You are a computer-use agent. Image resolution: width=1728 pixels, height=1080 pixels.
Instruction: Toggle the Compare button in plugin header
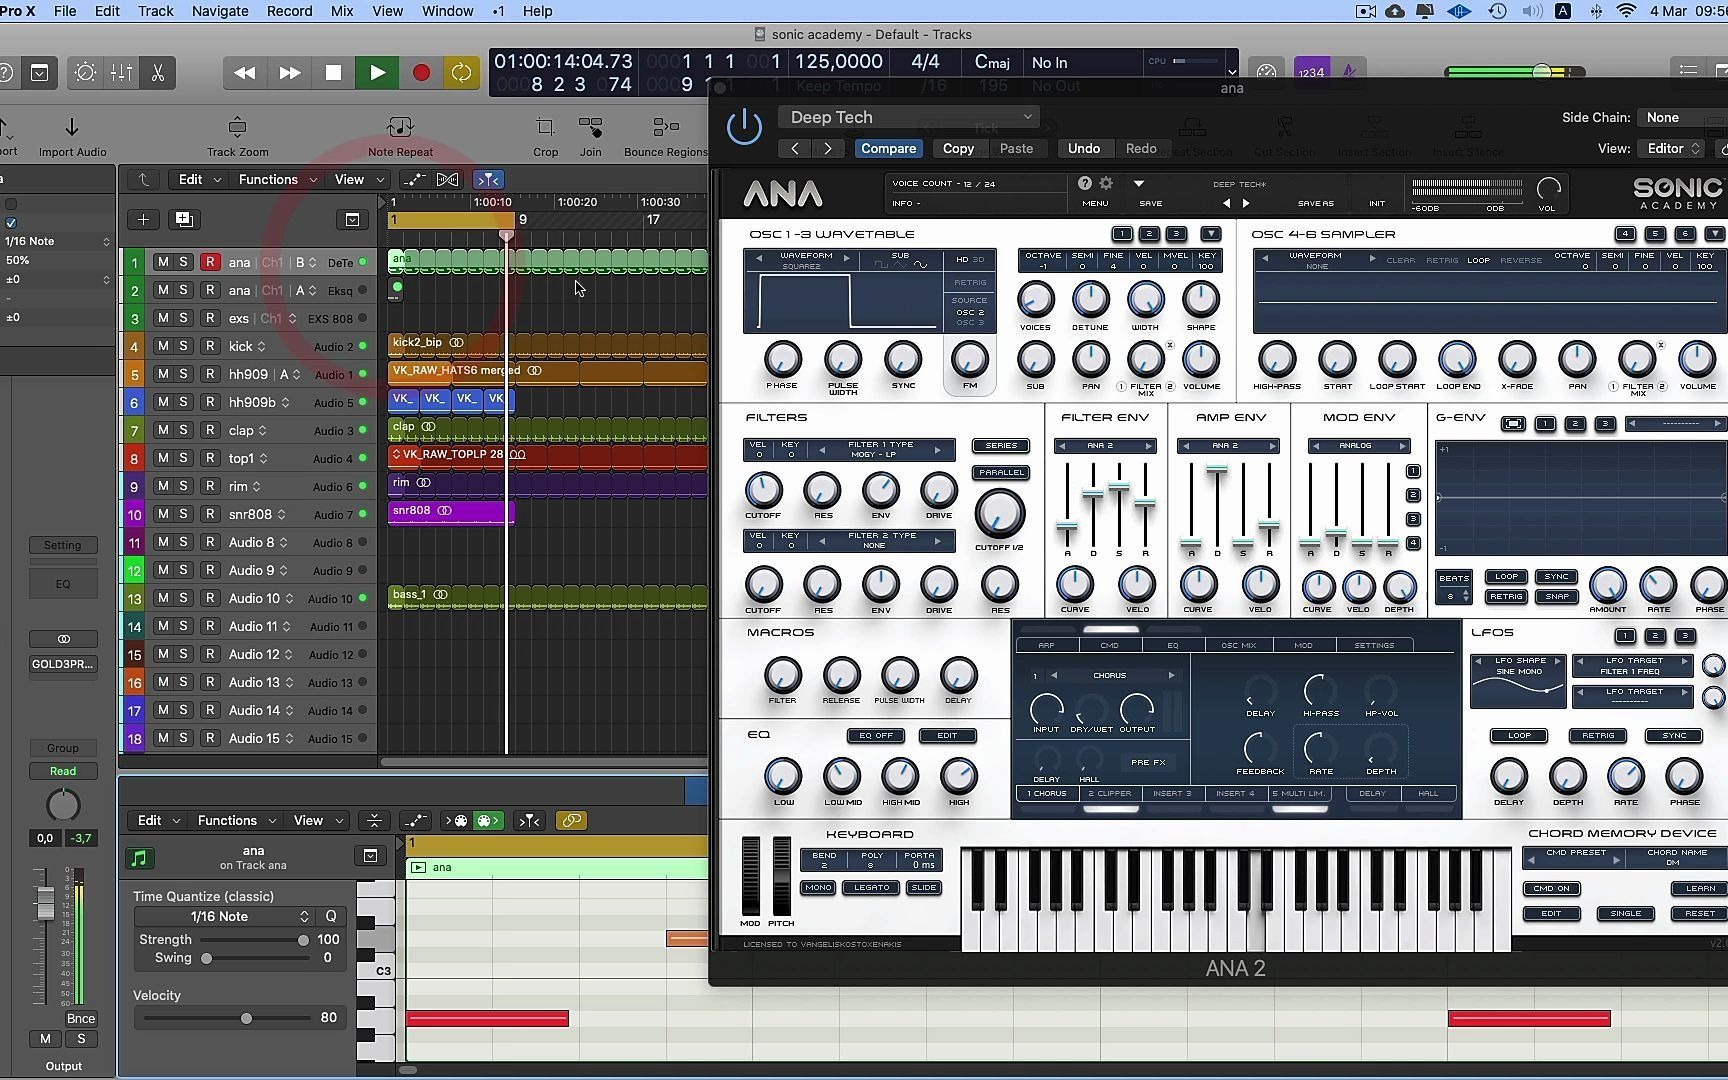(x=888, y=148)
